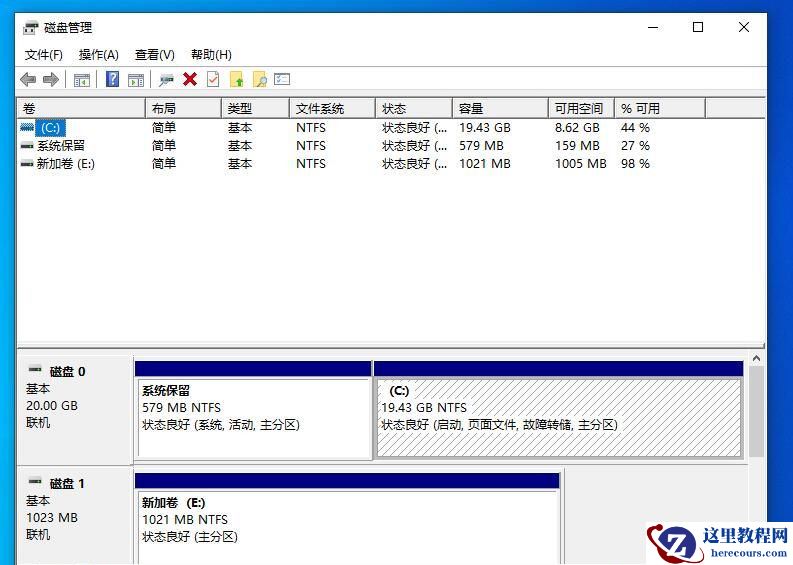Sort by the 可用空间 column header

click(582, 108)
